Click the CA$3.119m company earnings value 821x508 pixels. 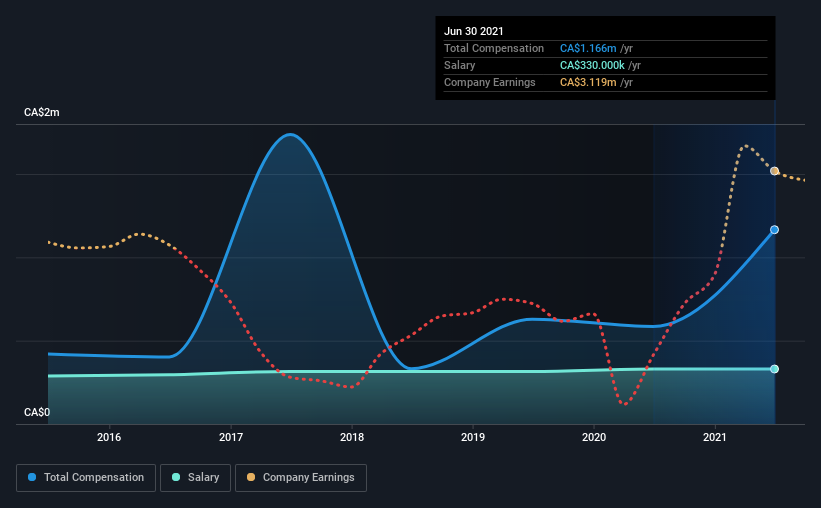coord(588,82)
